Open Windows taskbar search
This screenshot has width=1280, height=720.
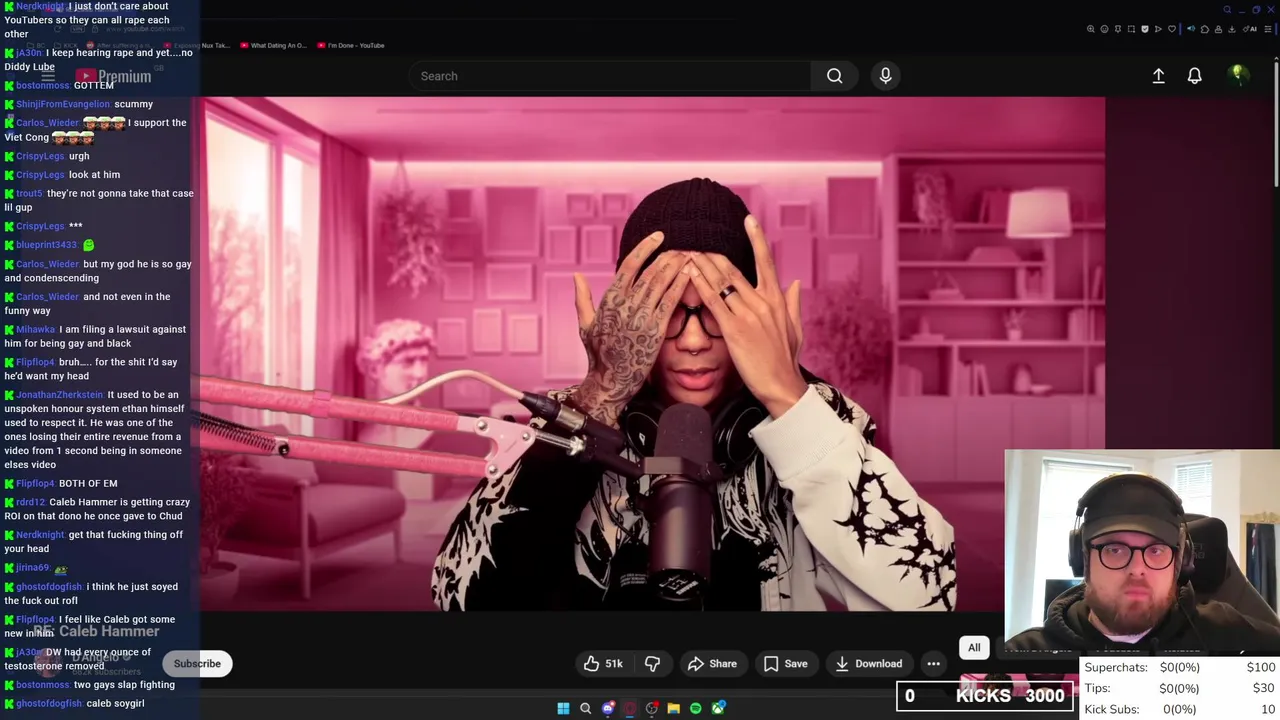click(585, 708)
